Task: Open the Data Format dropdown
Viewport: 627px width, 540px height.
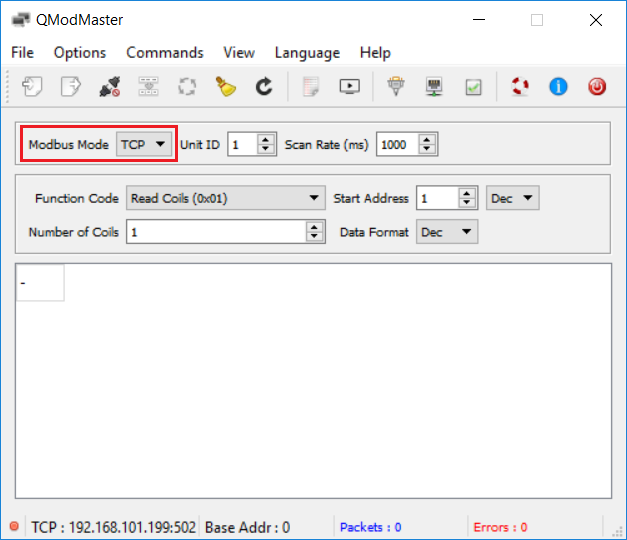Action: [x=447, y=232]
